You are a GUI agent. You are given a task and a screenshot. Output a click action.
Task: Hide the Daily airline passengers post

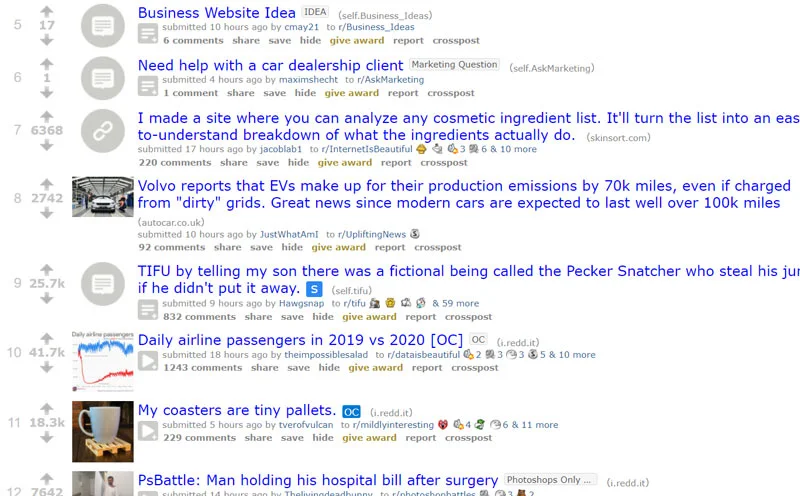[329, 368]
